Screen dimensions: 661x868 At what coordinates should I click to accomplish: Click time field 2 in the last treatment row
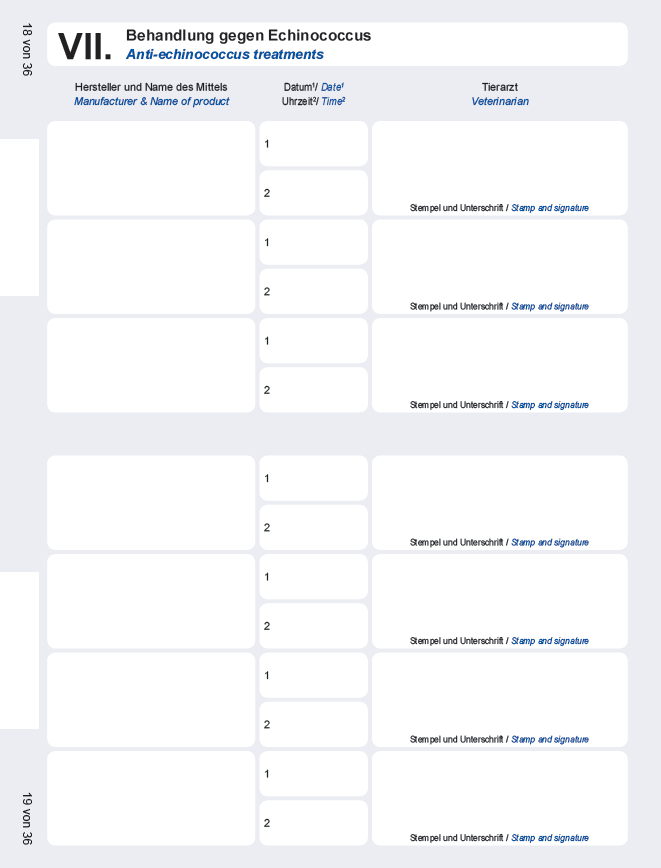click(313, 823)
